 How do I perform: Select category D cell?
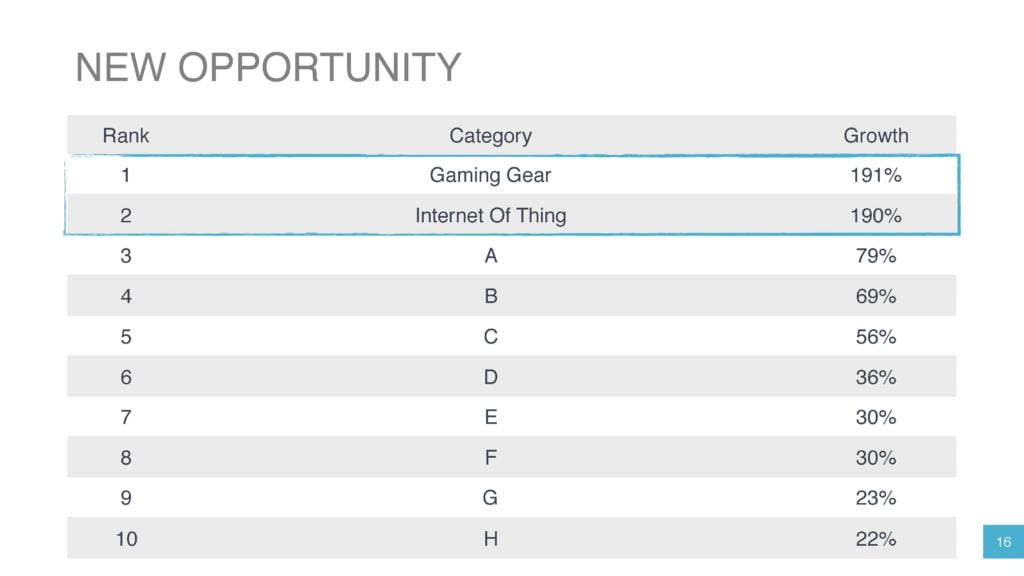[x=490, y=377]
